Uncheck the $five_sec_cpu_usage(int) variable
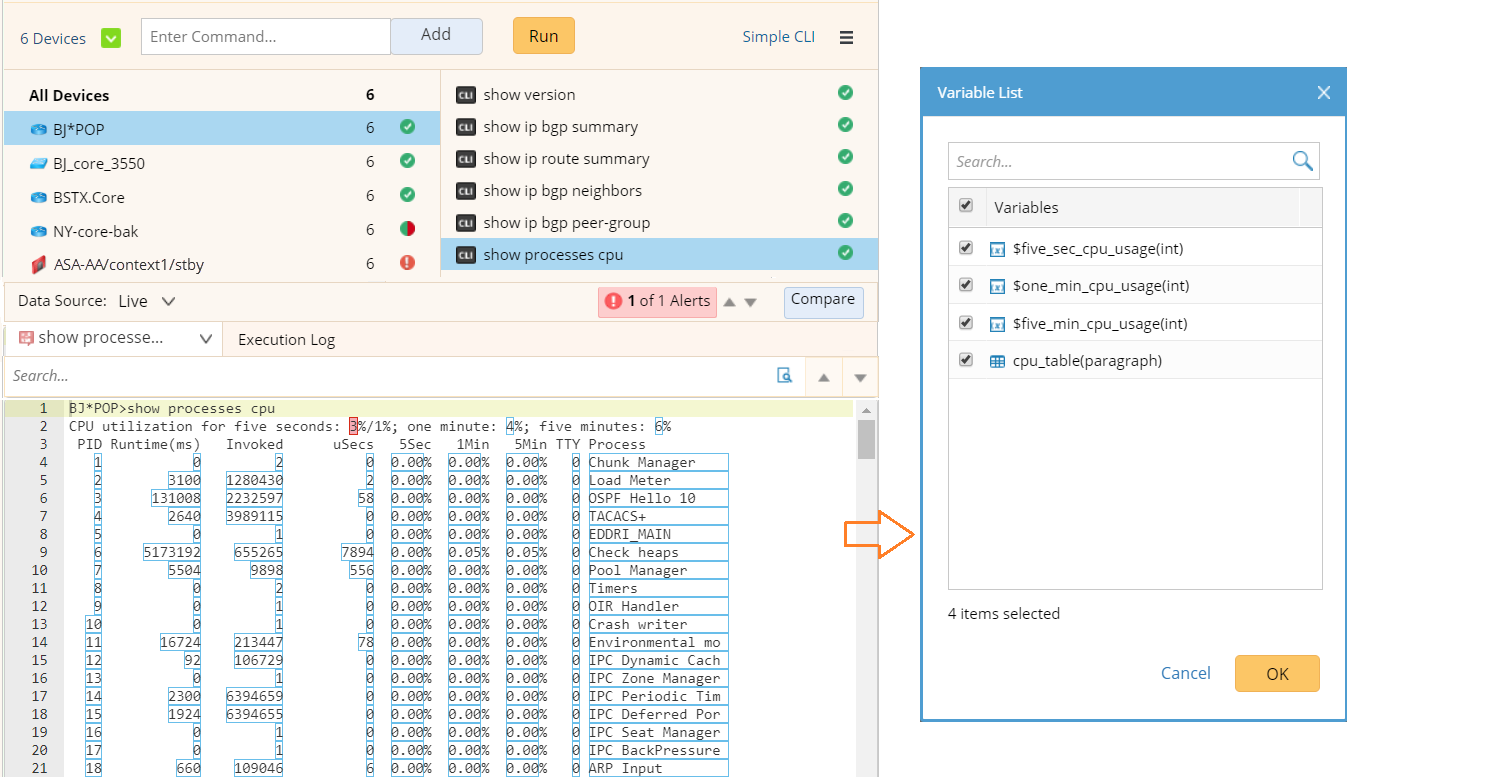Image resolution: width=1509 pixels, height=777 pixels. point(966,248)
